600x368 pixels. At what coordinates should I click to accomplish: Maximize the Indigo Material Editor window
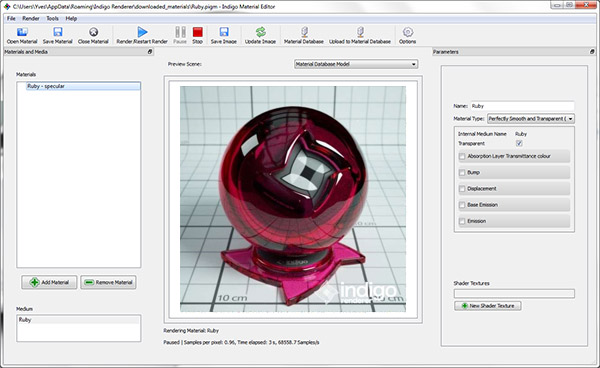pyautogui.click(x=569, y=5)
